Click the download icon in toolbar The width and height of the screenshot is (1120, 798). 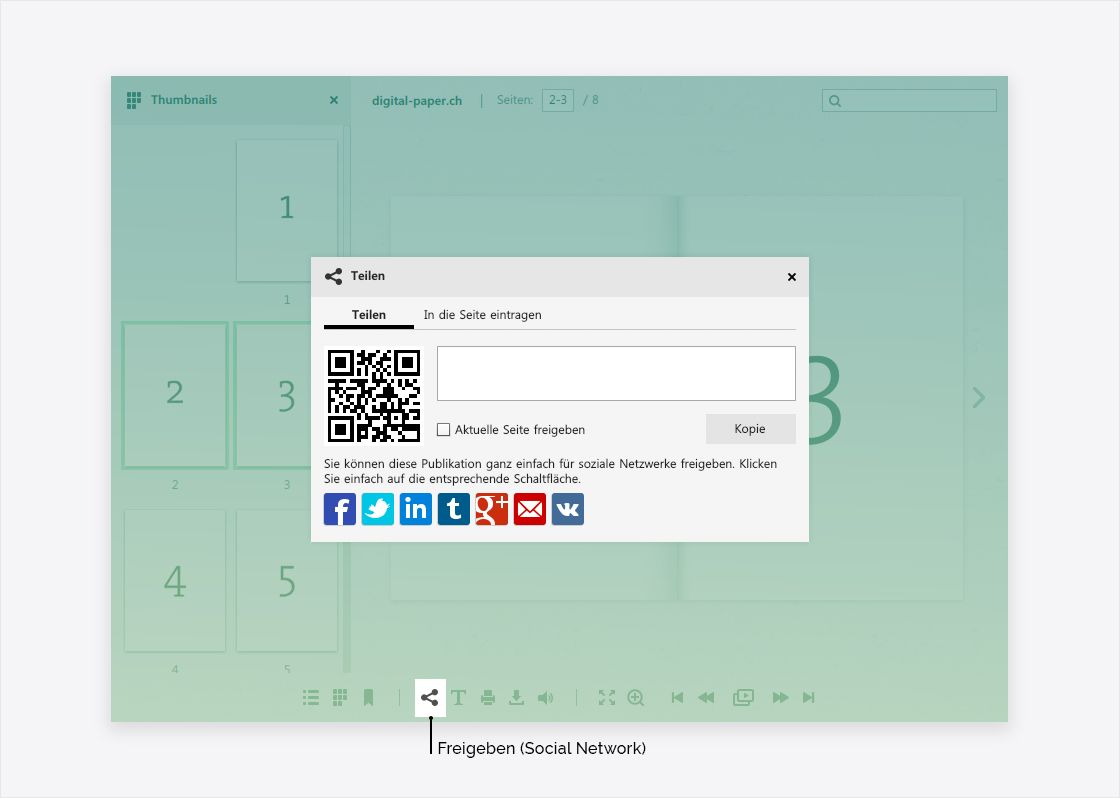coord(516,698)
